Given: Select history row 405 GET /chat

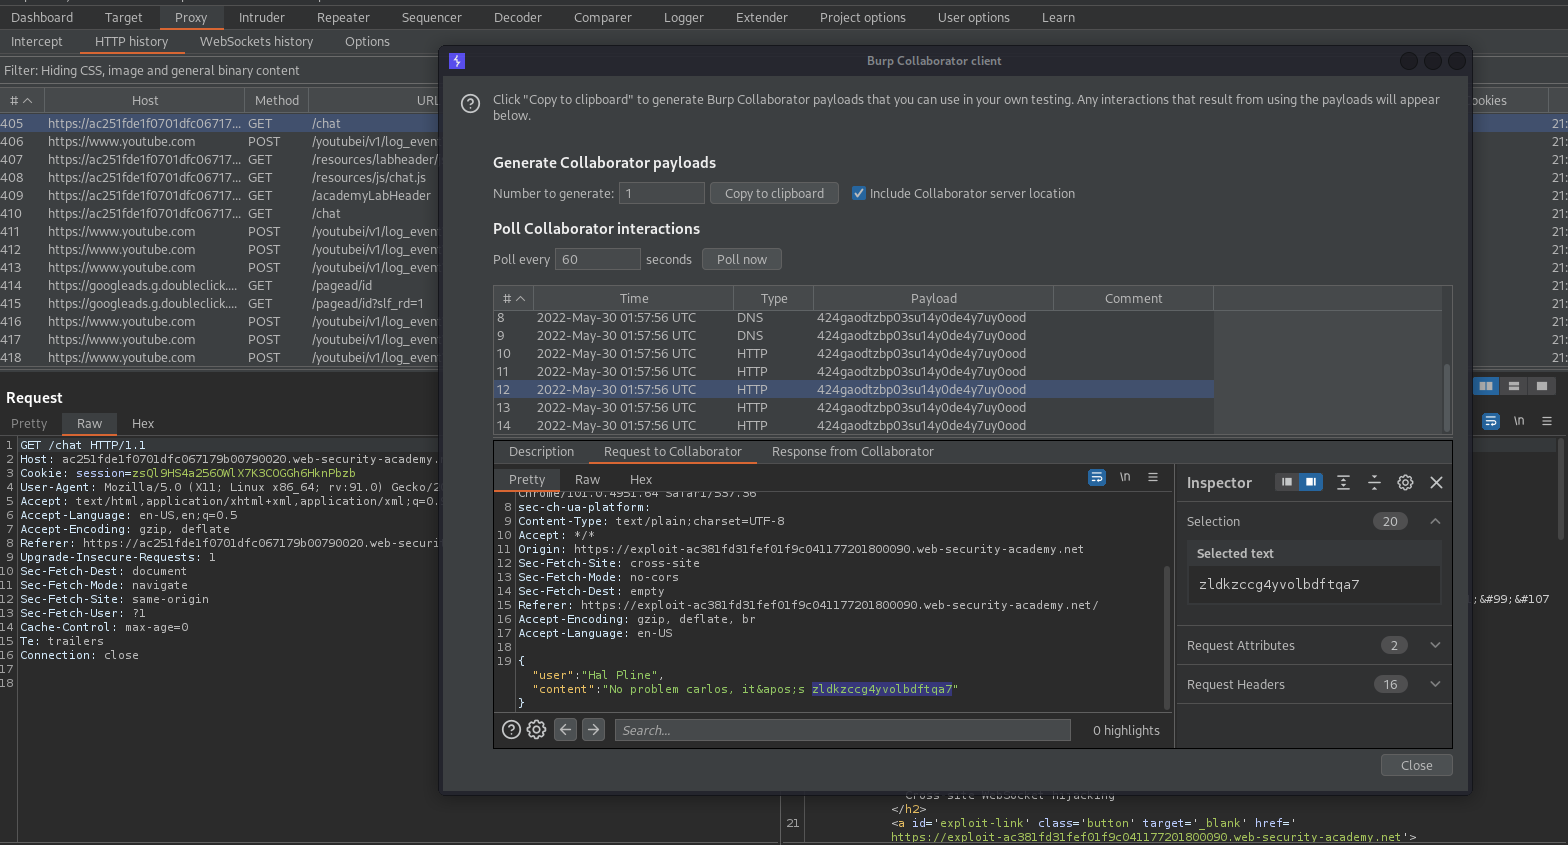Looking at the screenshot, I should [x=219, y=123].
